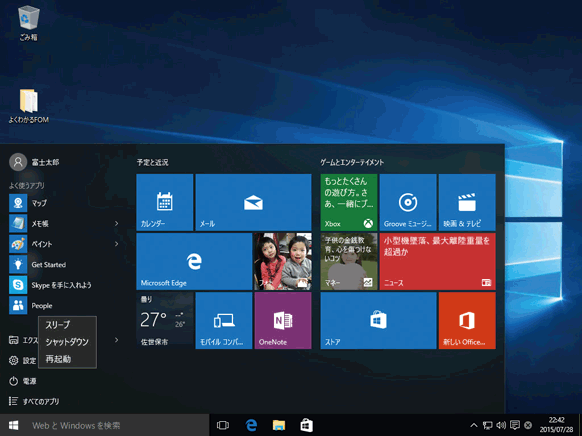The image size is (582, 436).
Task: Open the メール mail tile
Action: [253, 202]
